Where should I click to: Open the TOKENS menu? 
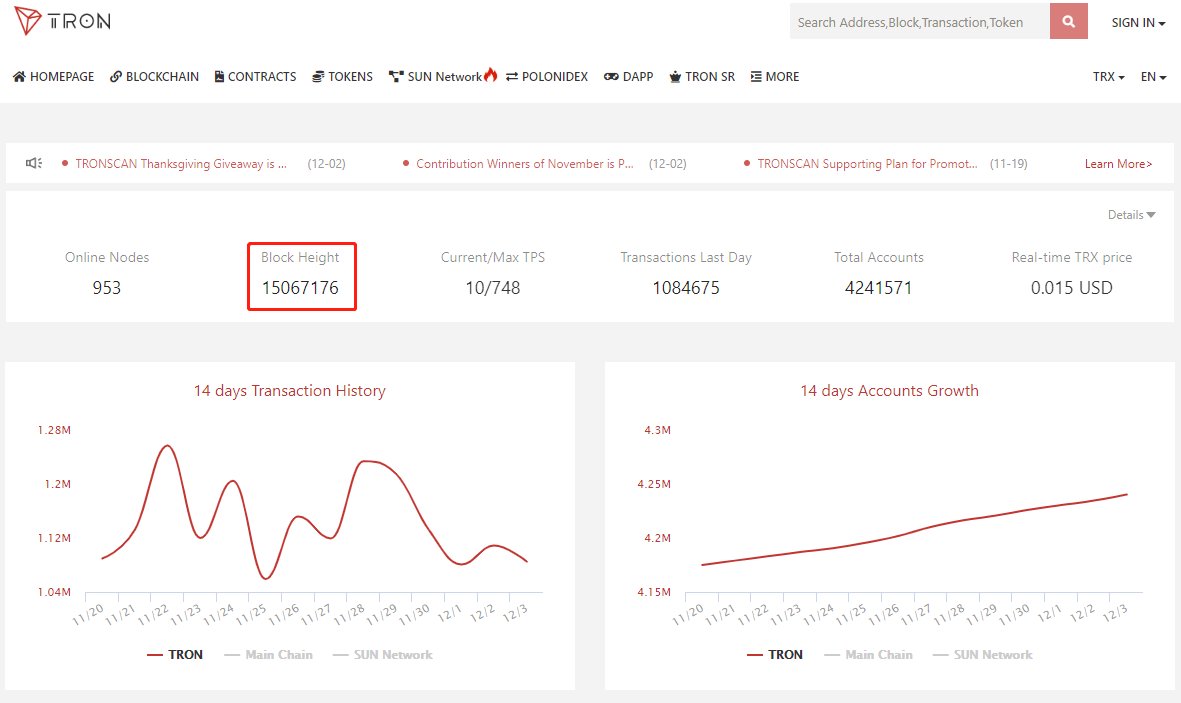coord(343,77)
